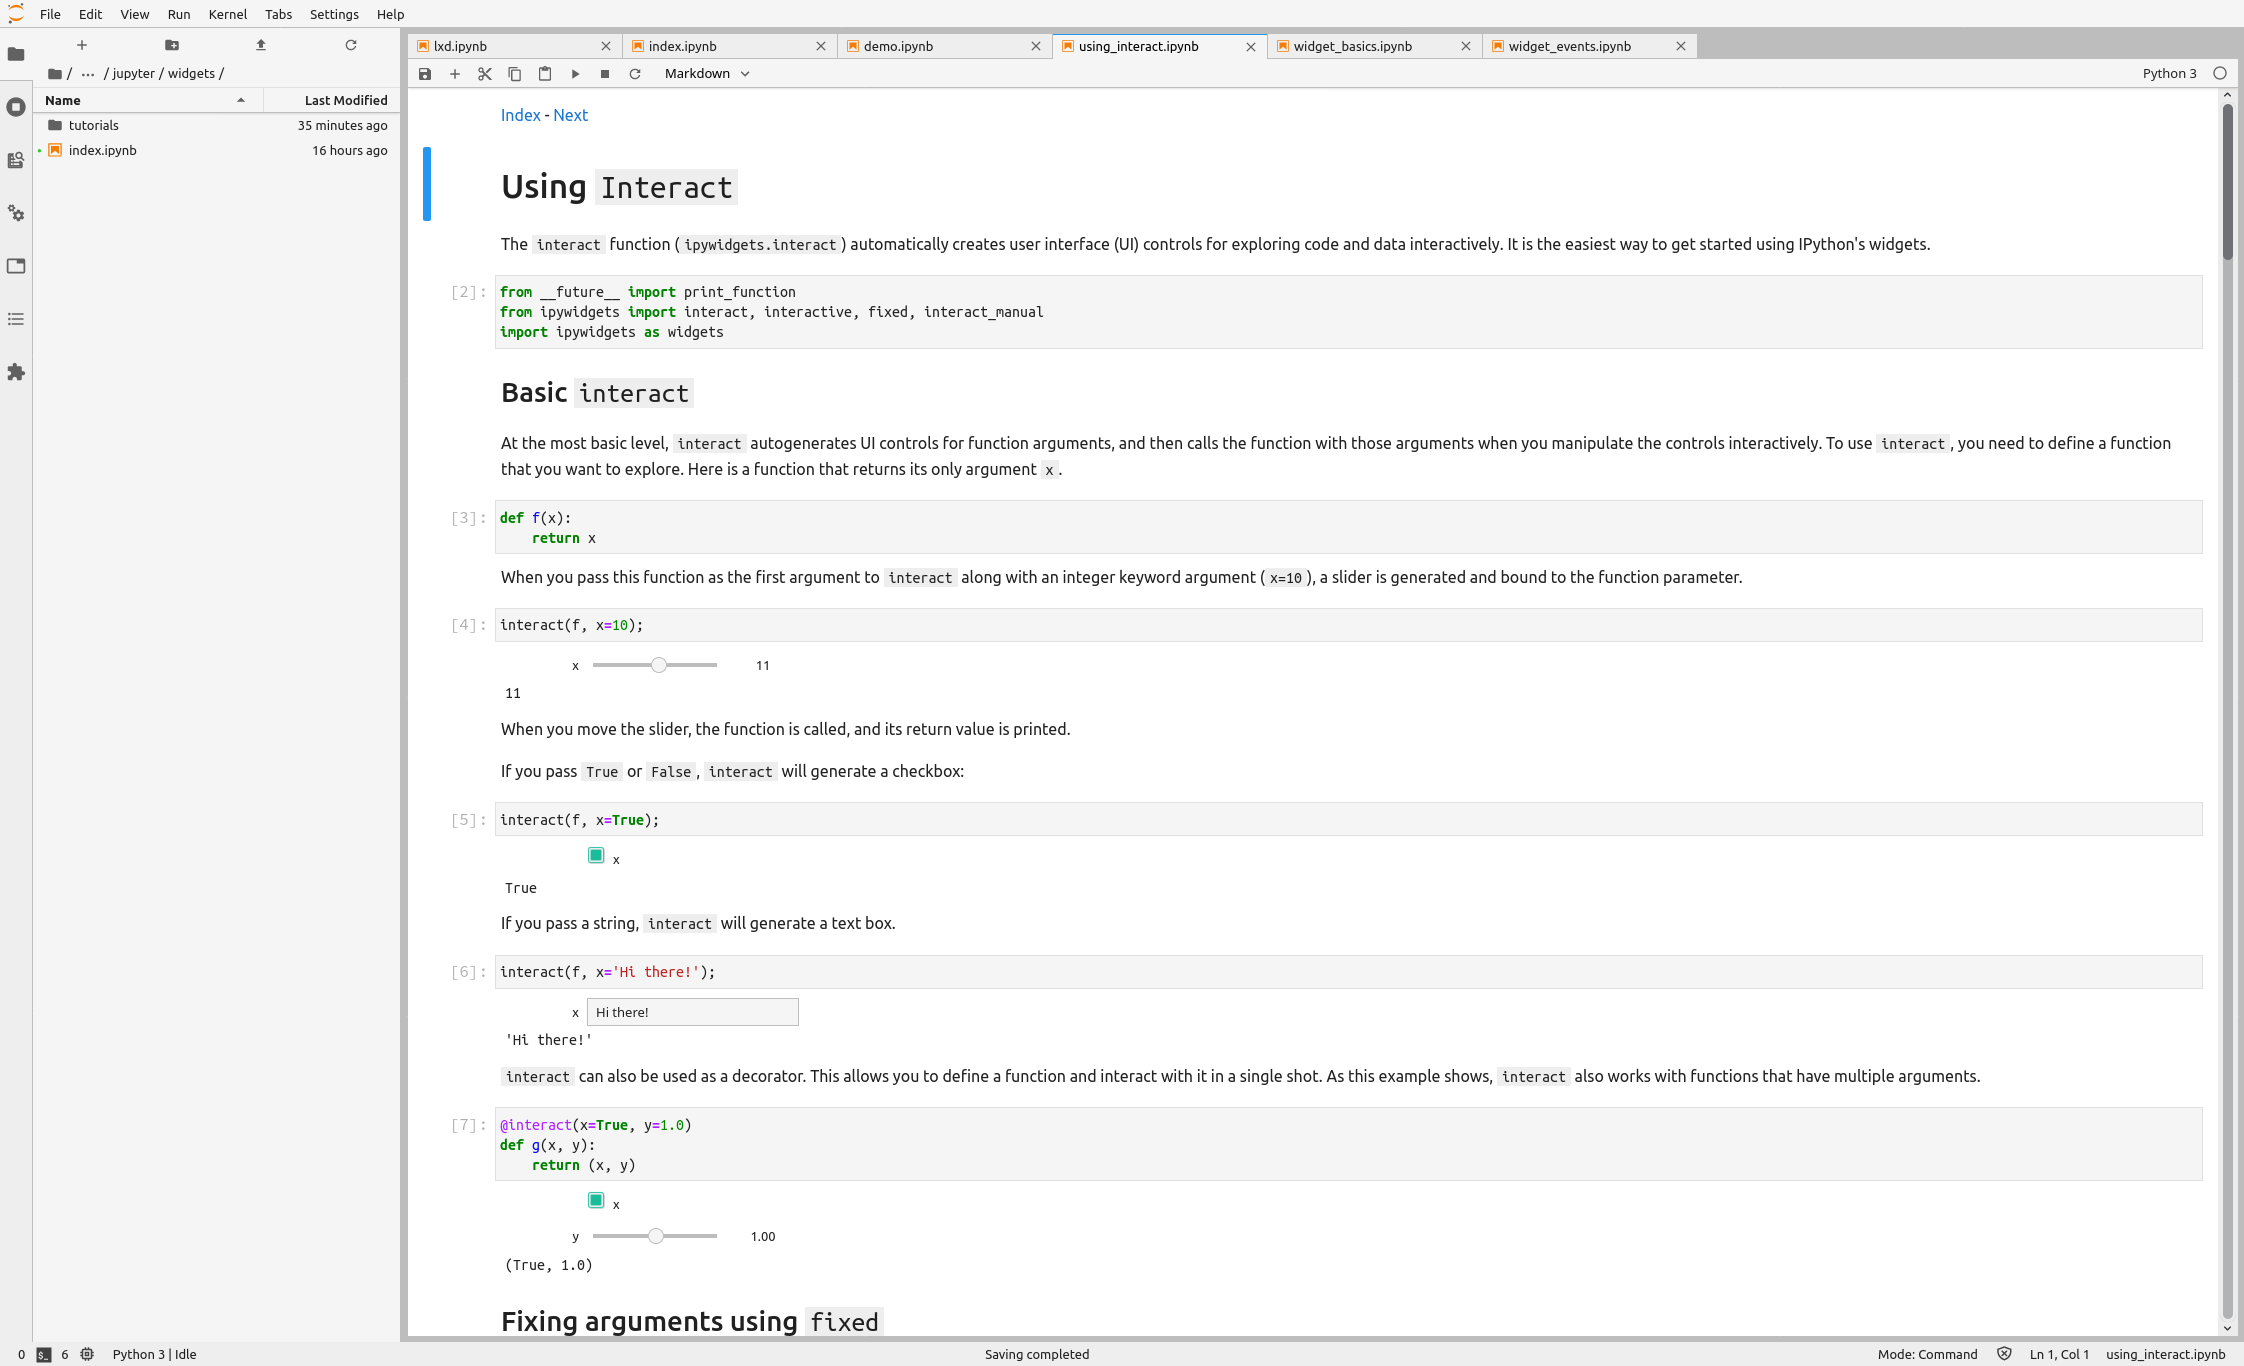Open the Extension Manager puzzle icon
This screenshot has width=2244, height=1366.
click(x=16, y=372)
